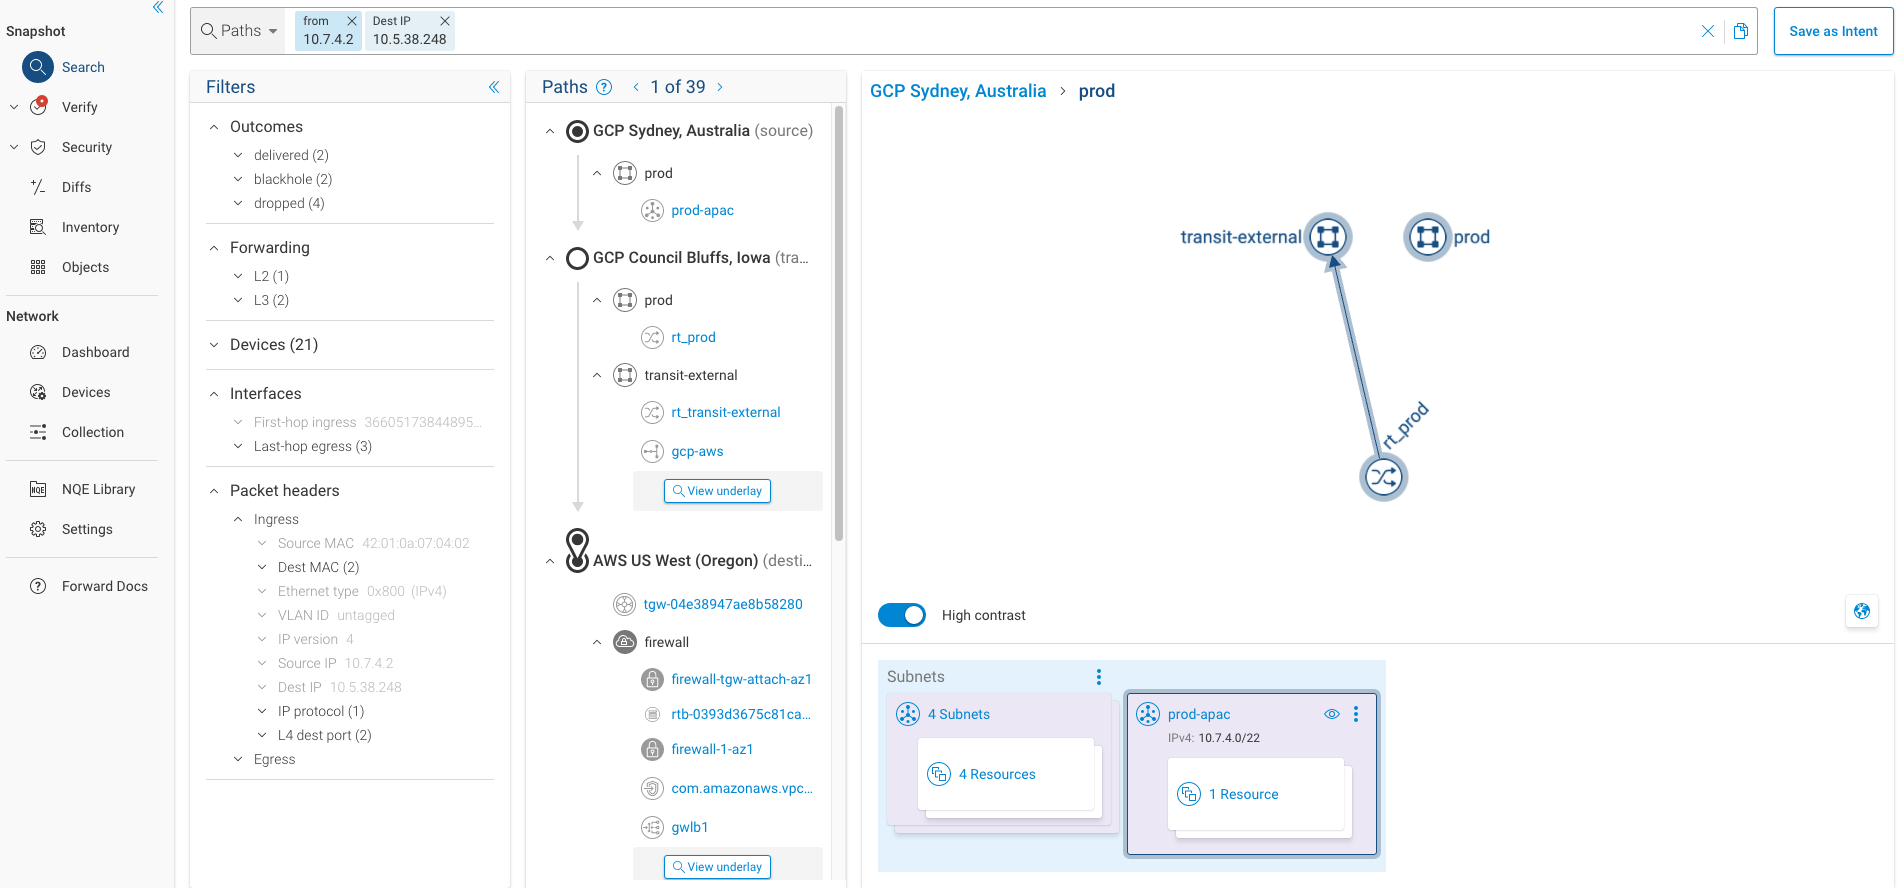Screen dimensions: 1904x888
Task: Remove the Dest IP 10.5.38.248 filter chip
Action: [445, 21]
